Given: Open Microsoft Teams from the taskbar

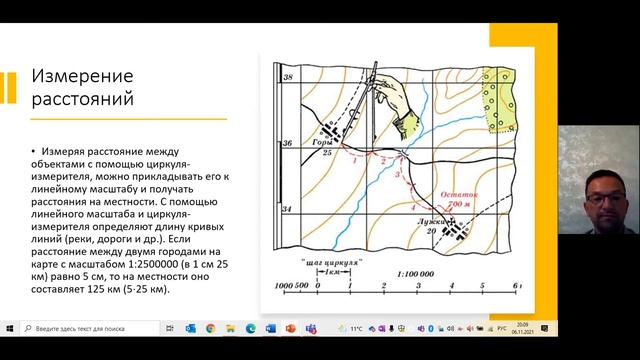Looking at the screenshot, I should coord(311,328).
